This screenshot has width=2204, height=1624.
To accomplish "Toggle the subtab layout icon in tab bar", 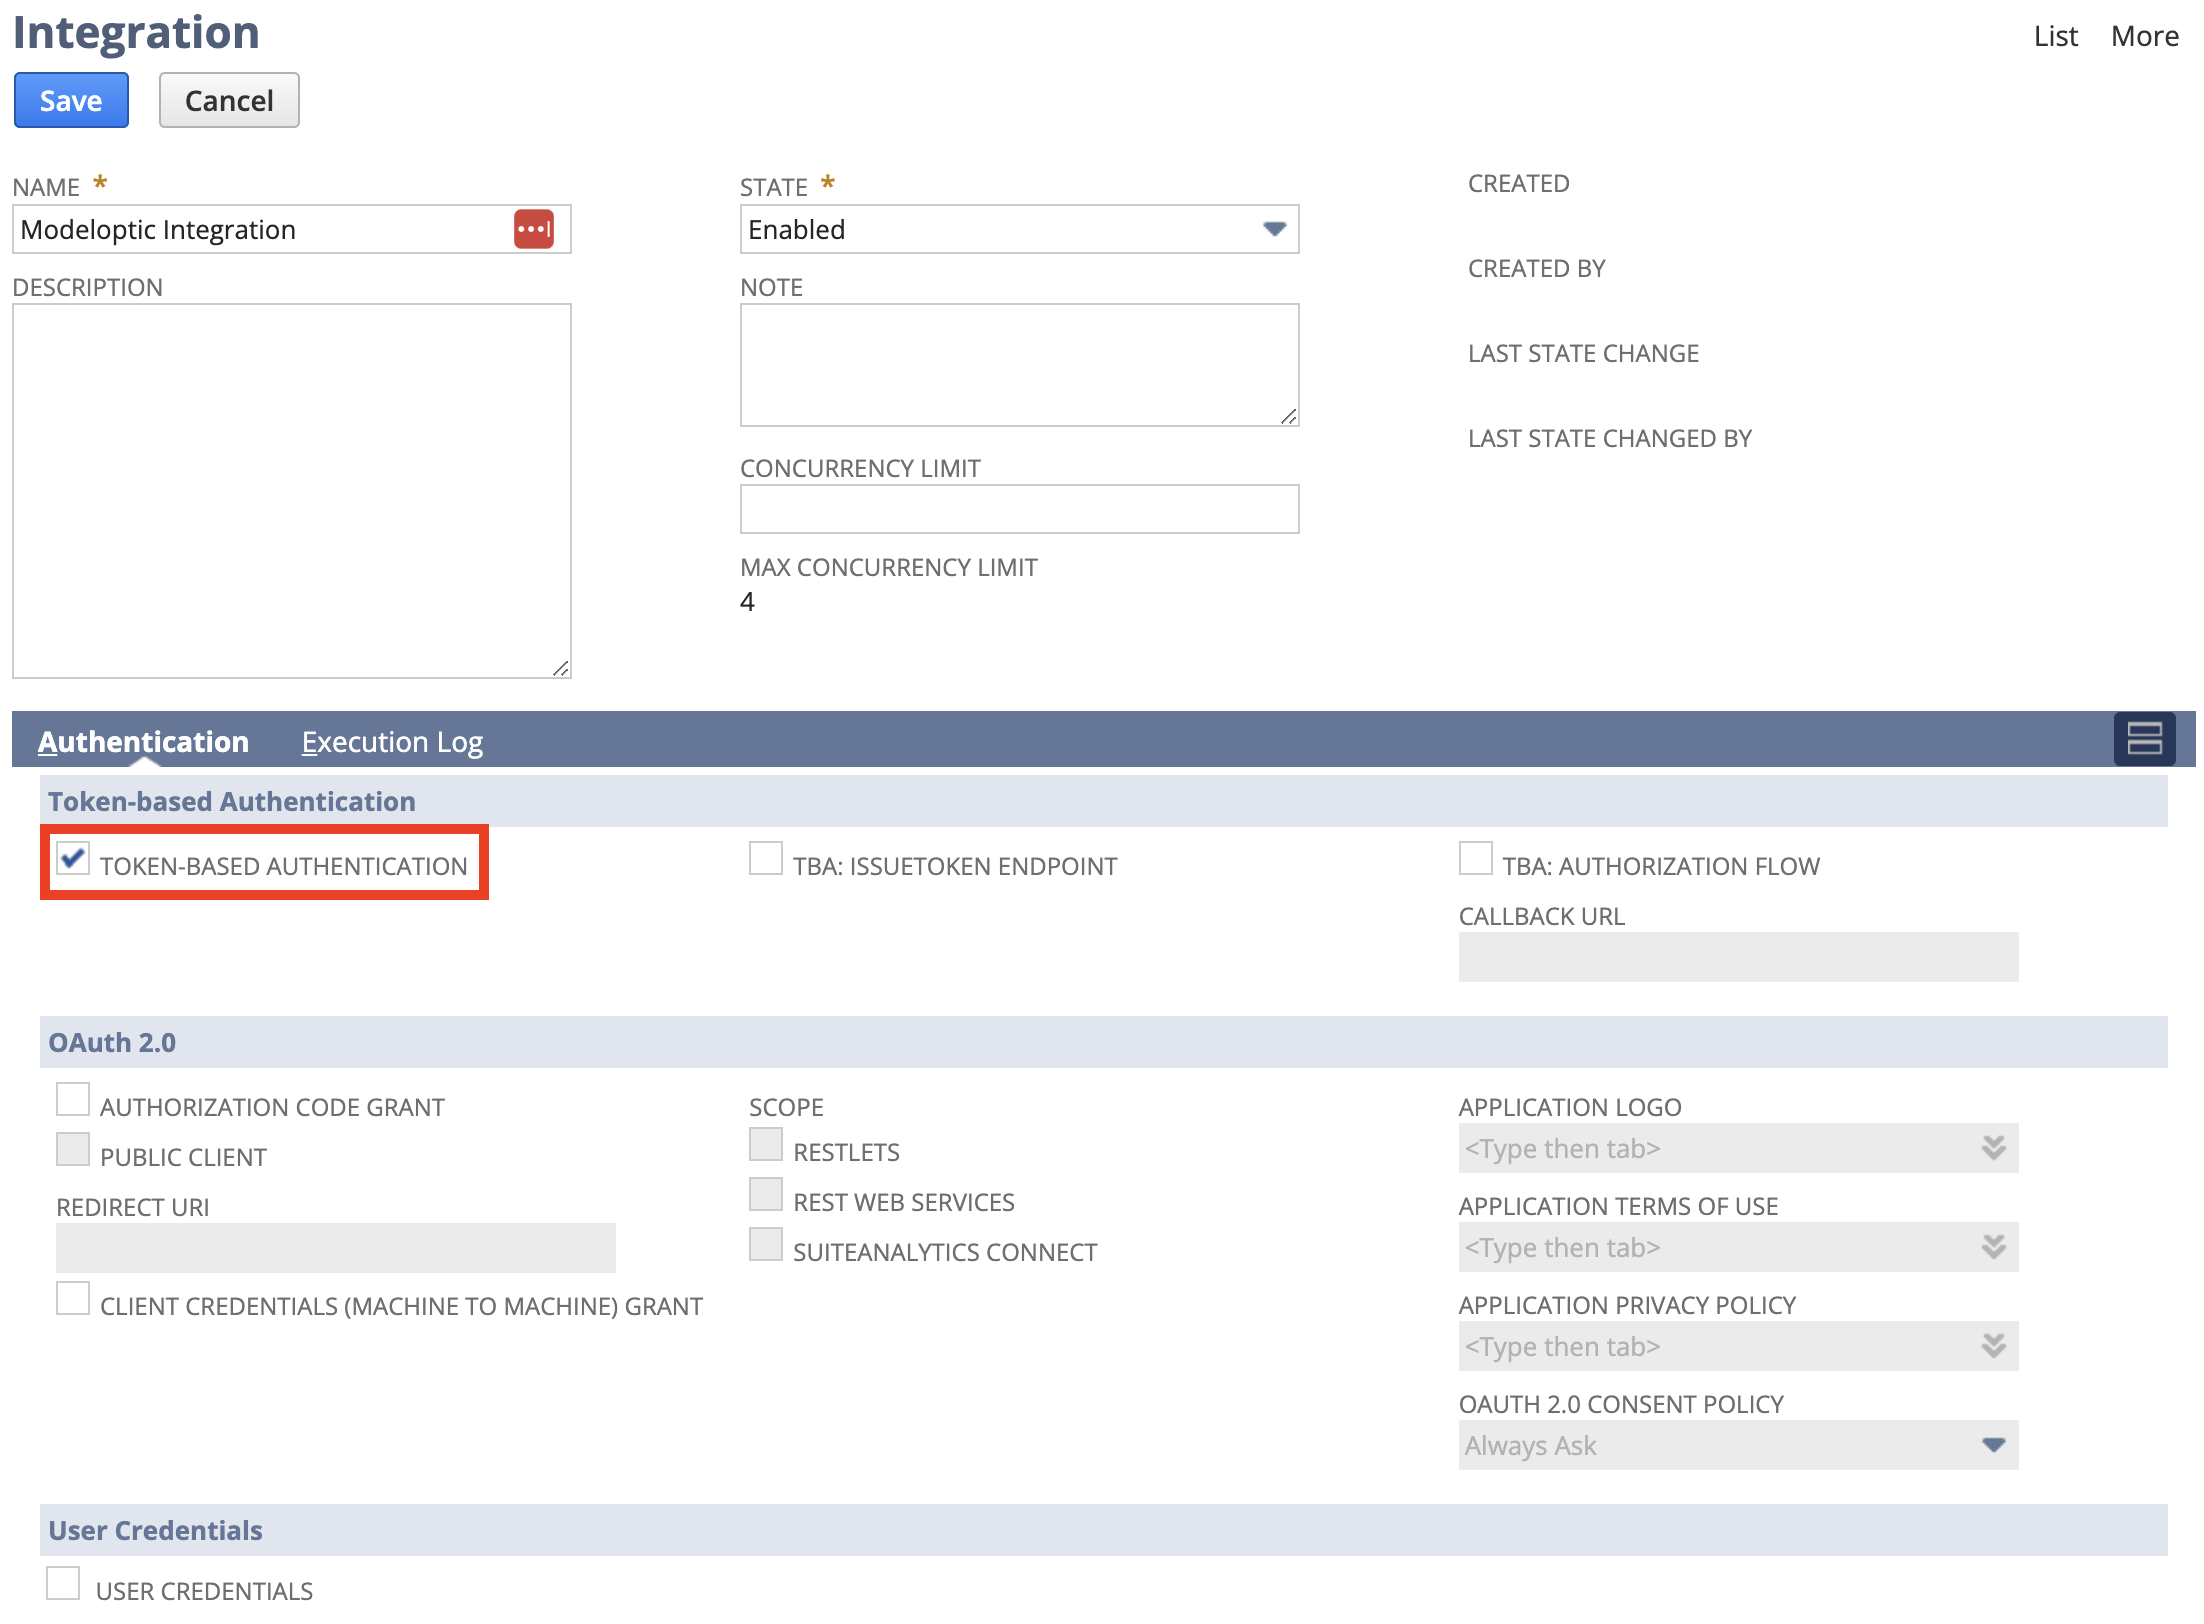I will pos(2143,739).
